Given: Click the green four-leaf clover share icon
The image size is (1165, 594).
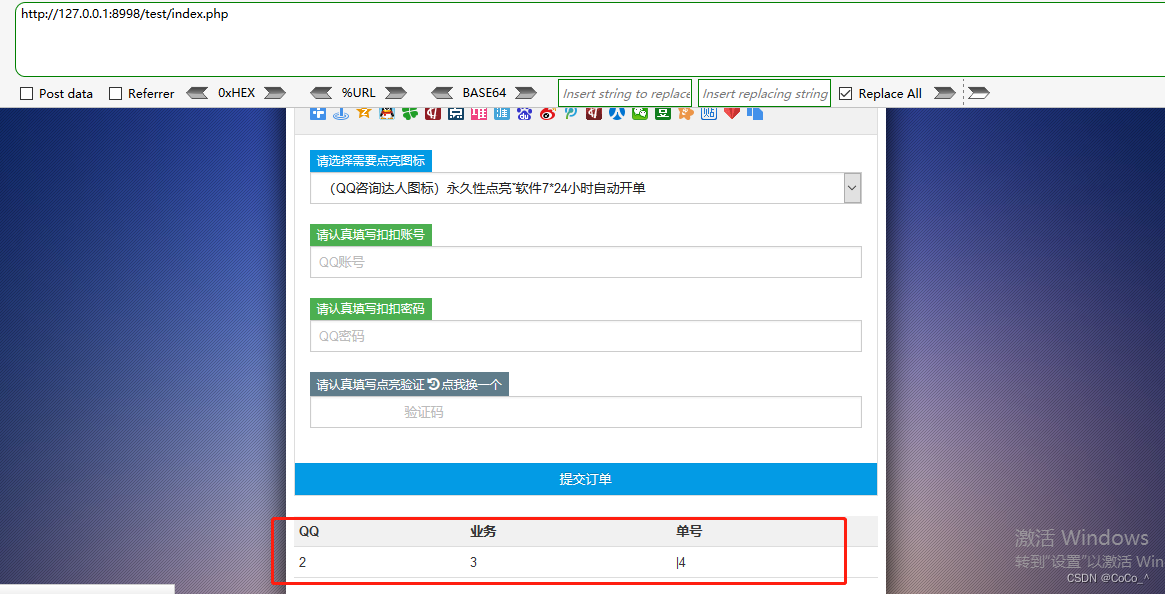Looking at the screenshot, I should tap(409, 113).
